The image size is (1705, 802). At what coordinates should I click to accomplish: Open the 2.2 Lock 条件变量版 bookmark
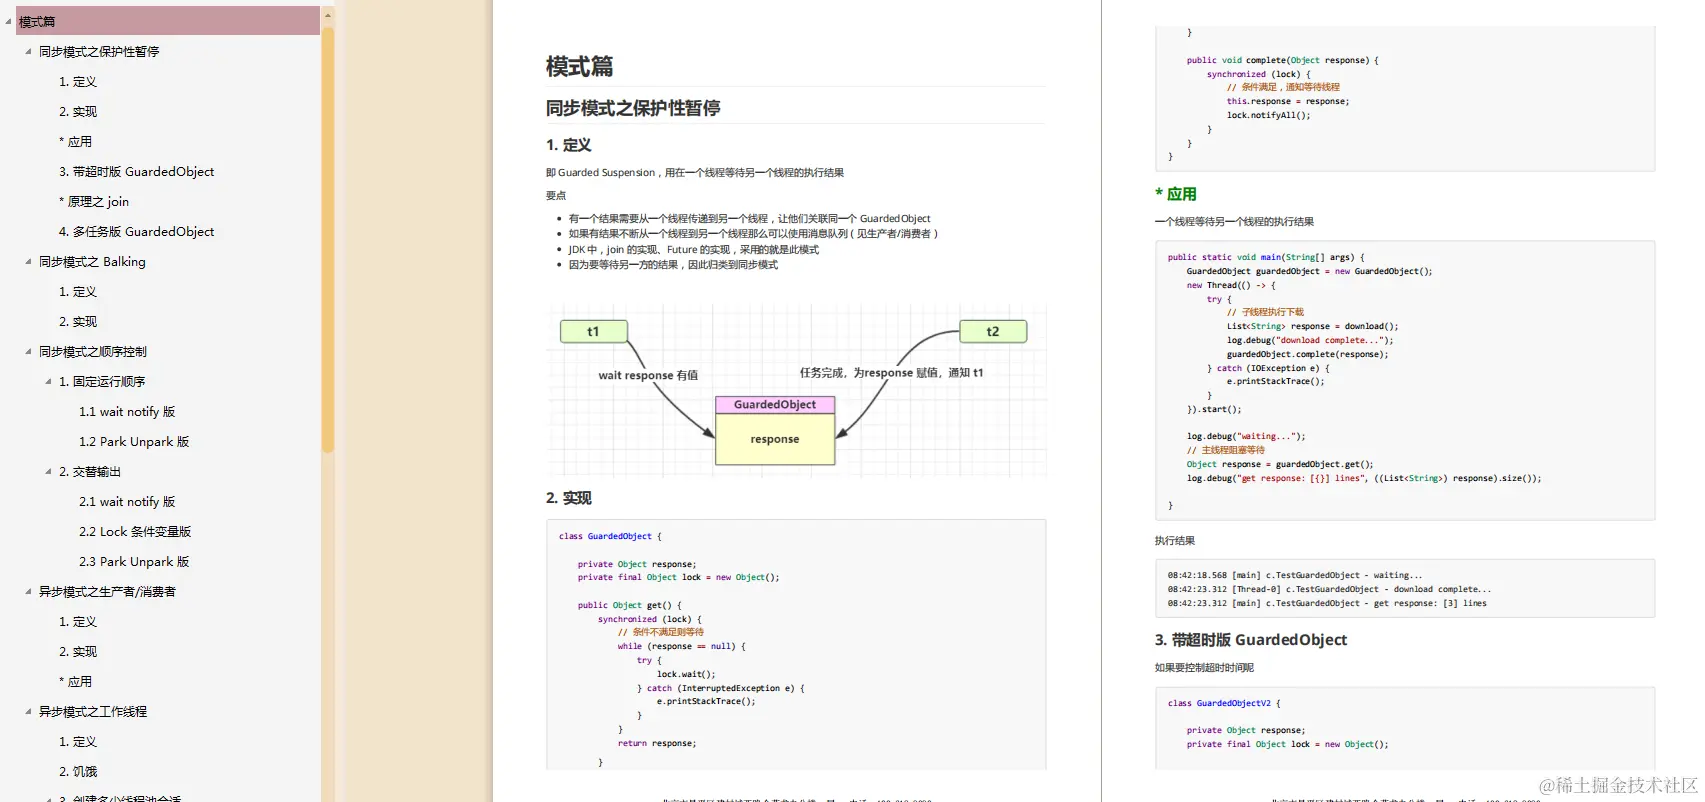[x=135, y=531]
